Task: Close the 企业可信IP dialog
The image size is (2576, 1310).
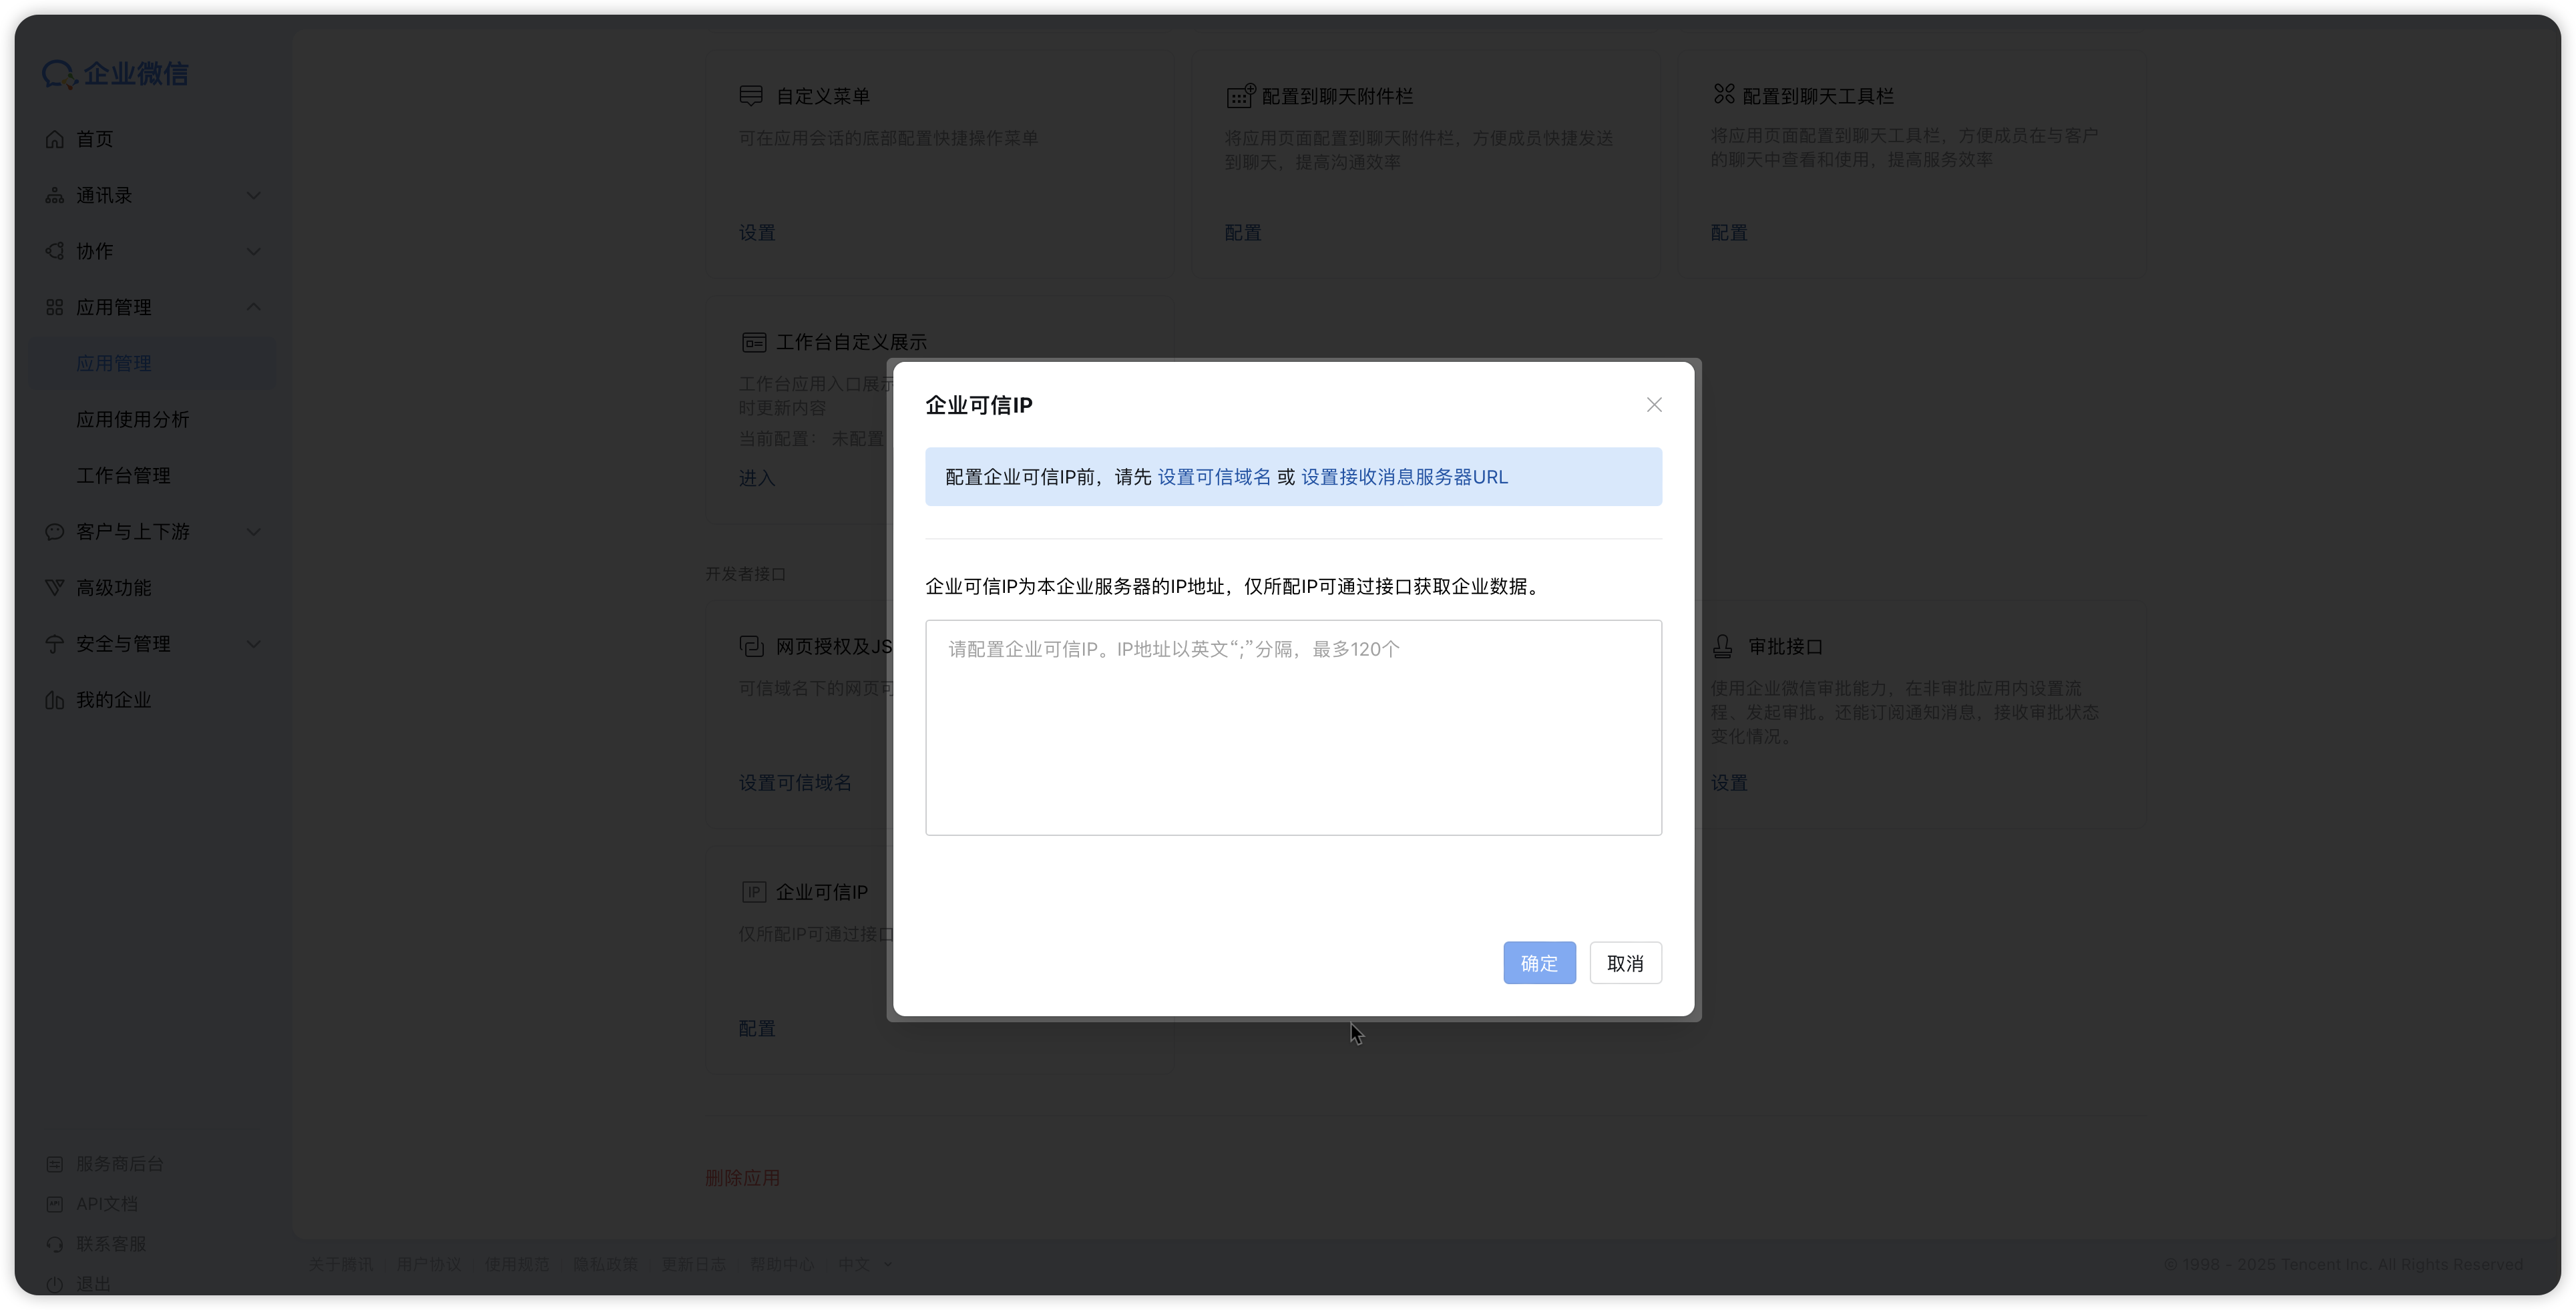Action: pyautogui.click(x=1654, y=405)
